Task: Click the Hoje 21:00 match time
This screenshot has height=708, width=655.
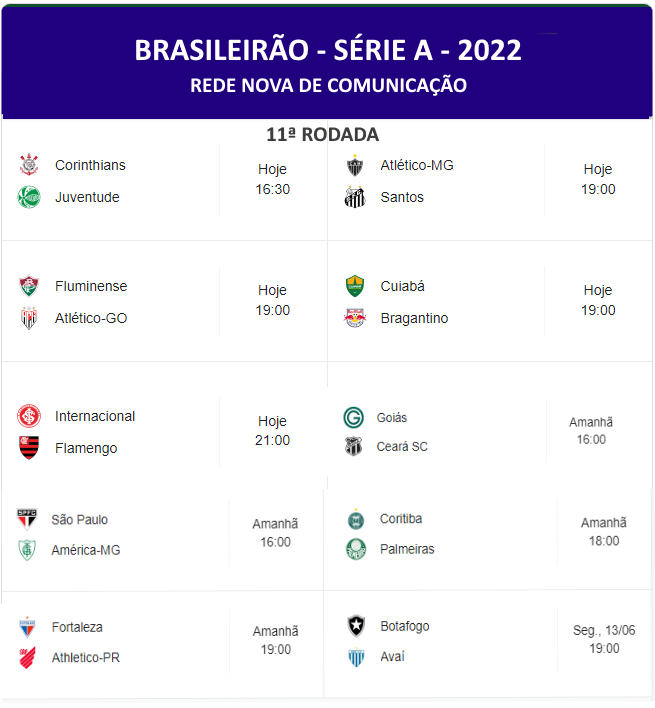Action: (x=273, y=430)
